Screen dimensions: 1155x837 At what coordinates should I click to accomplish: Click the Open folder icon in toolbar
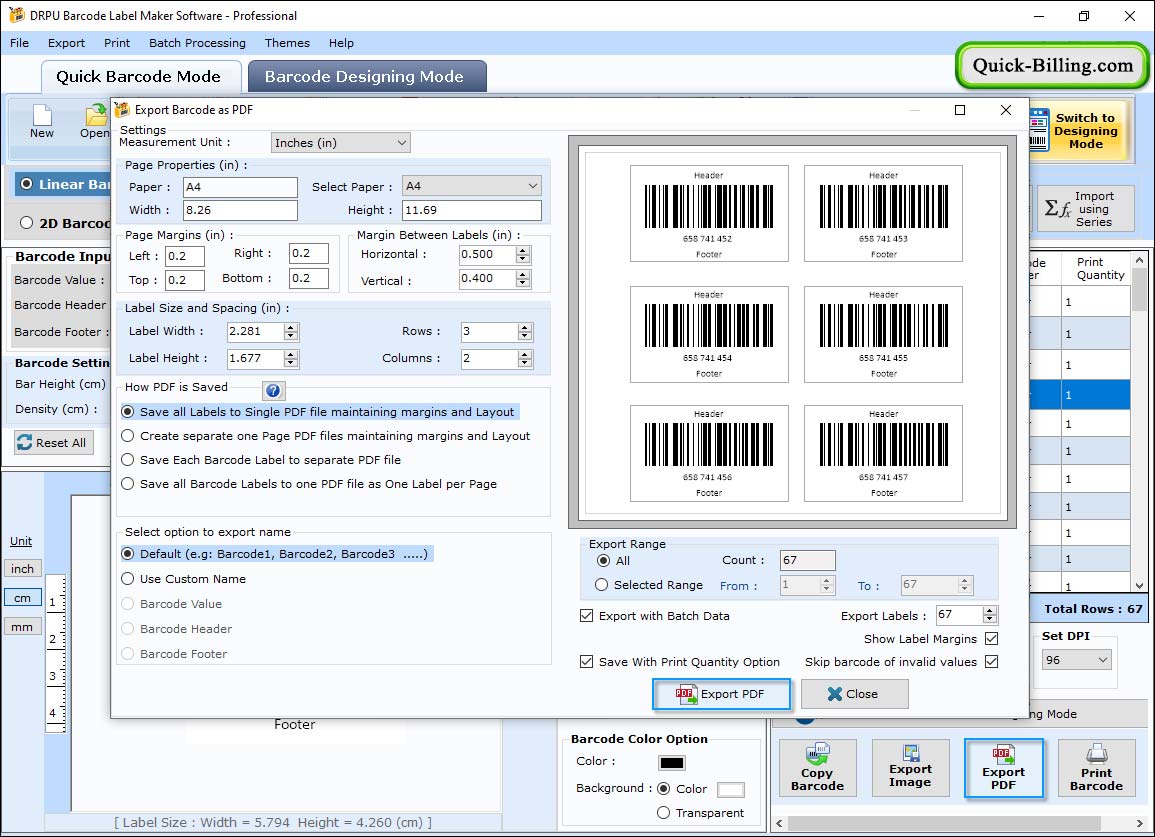[96, 115]
